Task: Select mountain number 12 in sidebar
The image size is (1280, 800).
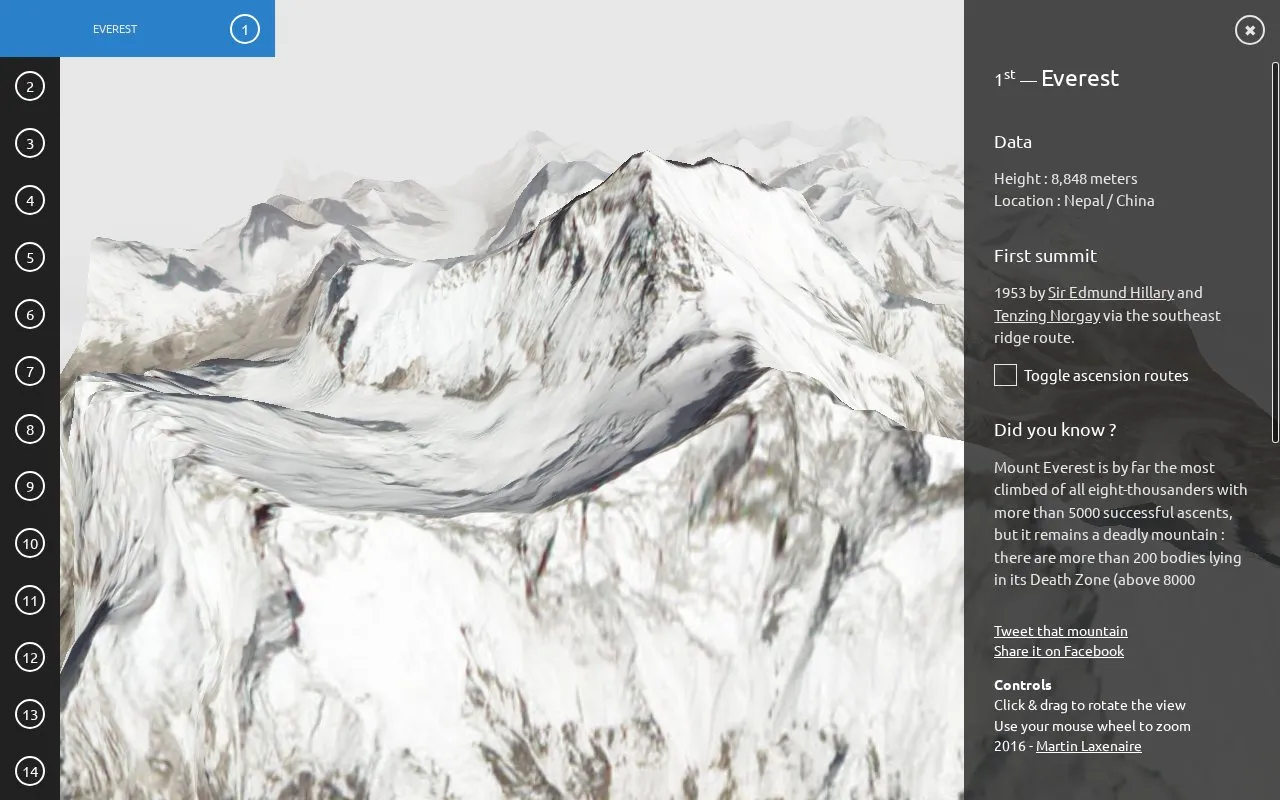Action: 30,657
